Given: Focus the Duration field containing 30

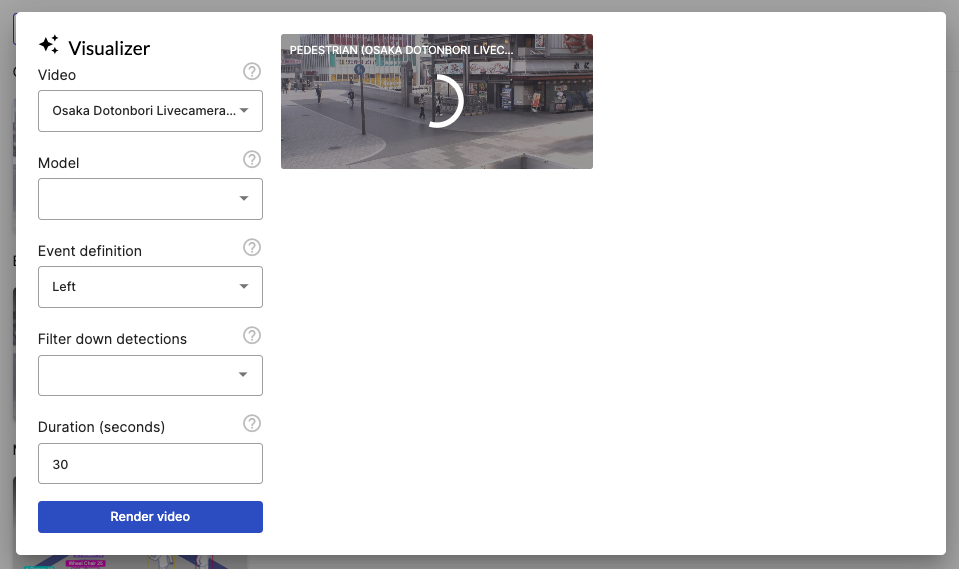Looking at the screenshot, I should tap(150, 464).
